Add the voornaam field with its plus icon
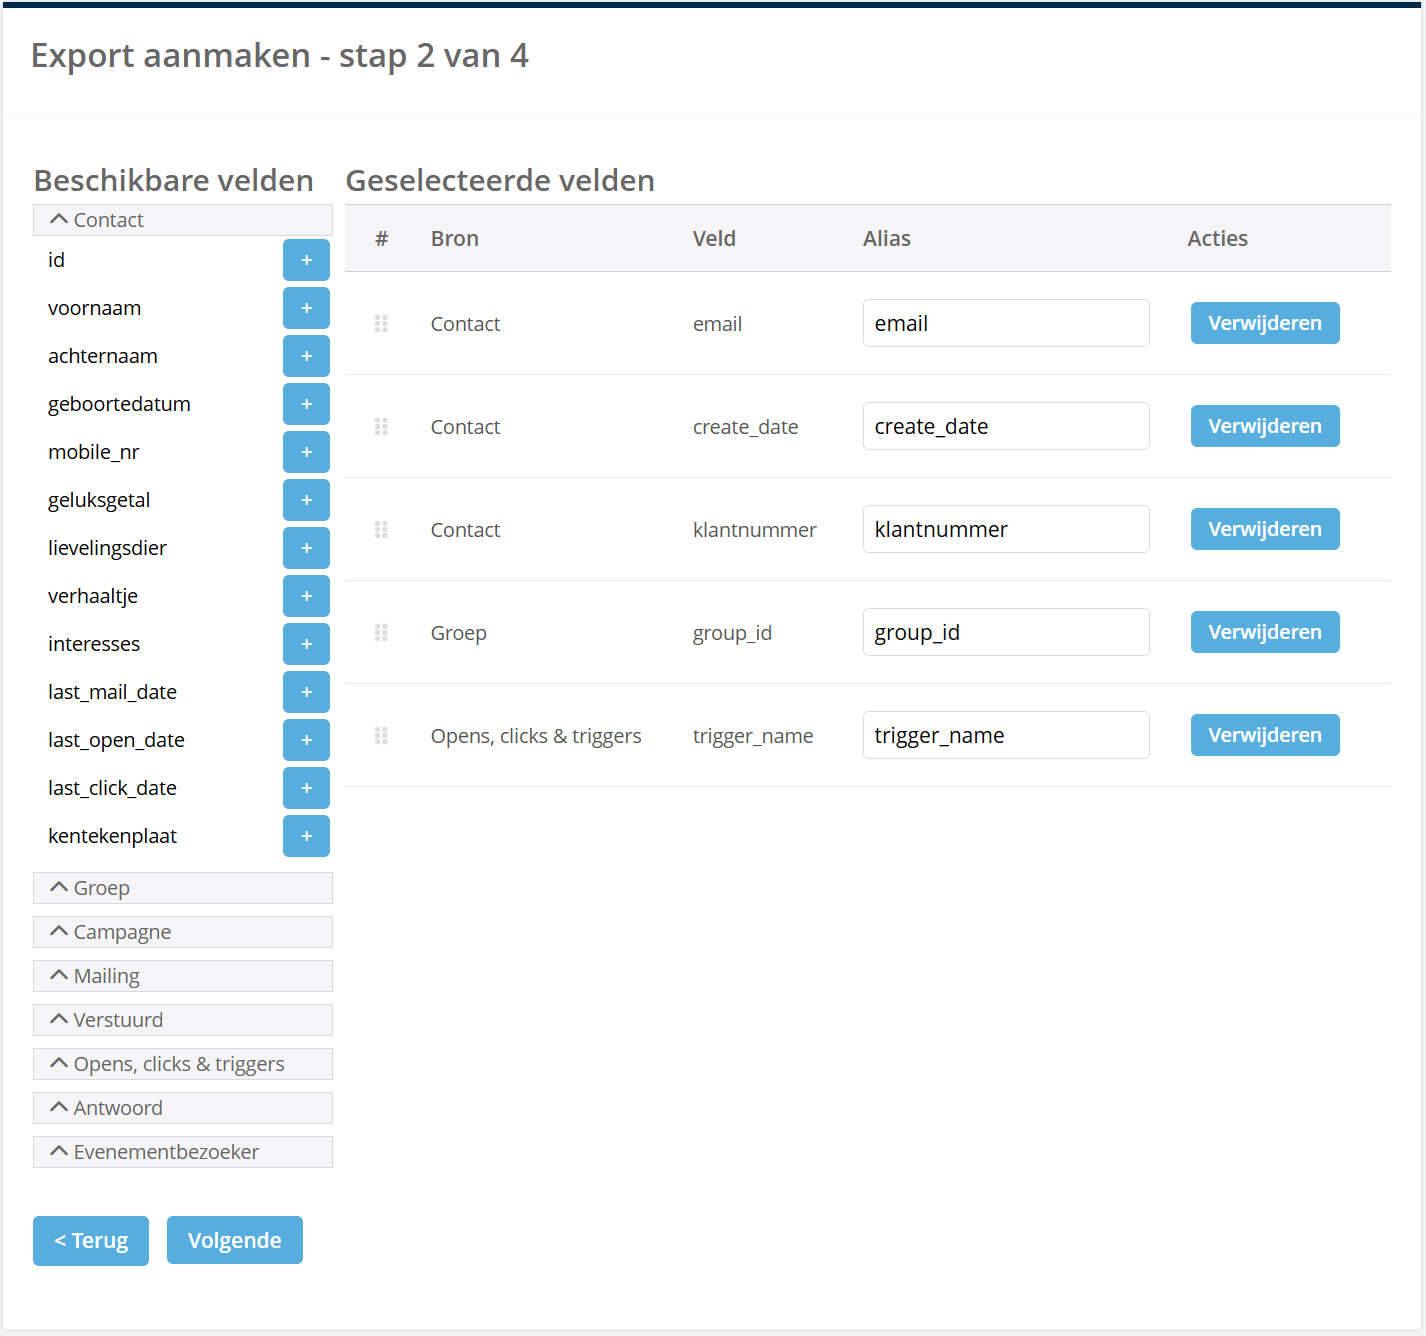This screenshot has height=1336, width=1426. click(x=306, y=308)
